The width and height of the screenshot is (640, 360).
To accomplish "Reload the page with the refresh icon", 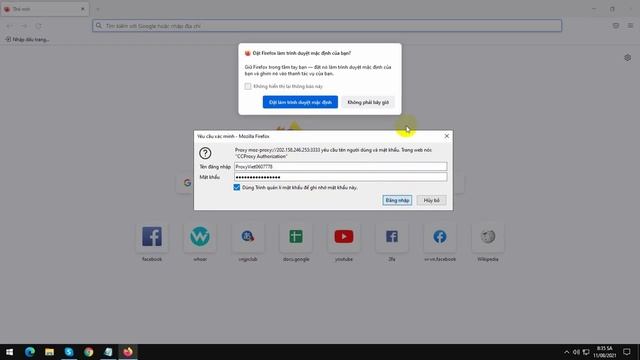I will pos(38,26).
